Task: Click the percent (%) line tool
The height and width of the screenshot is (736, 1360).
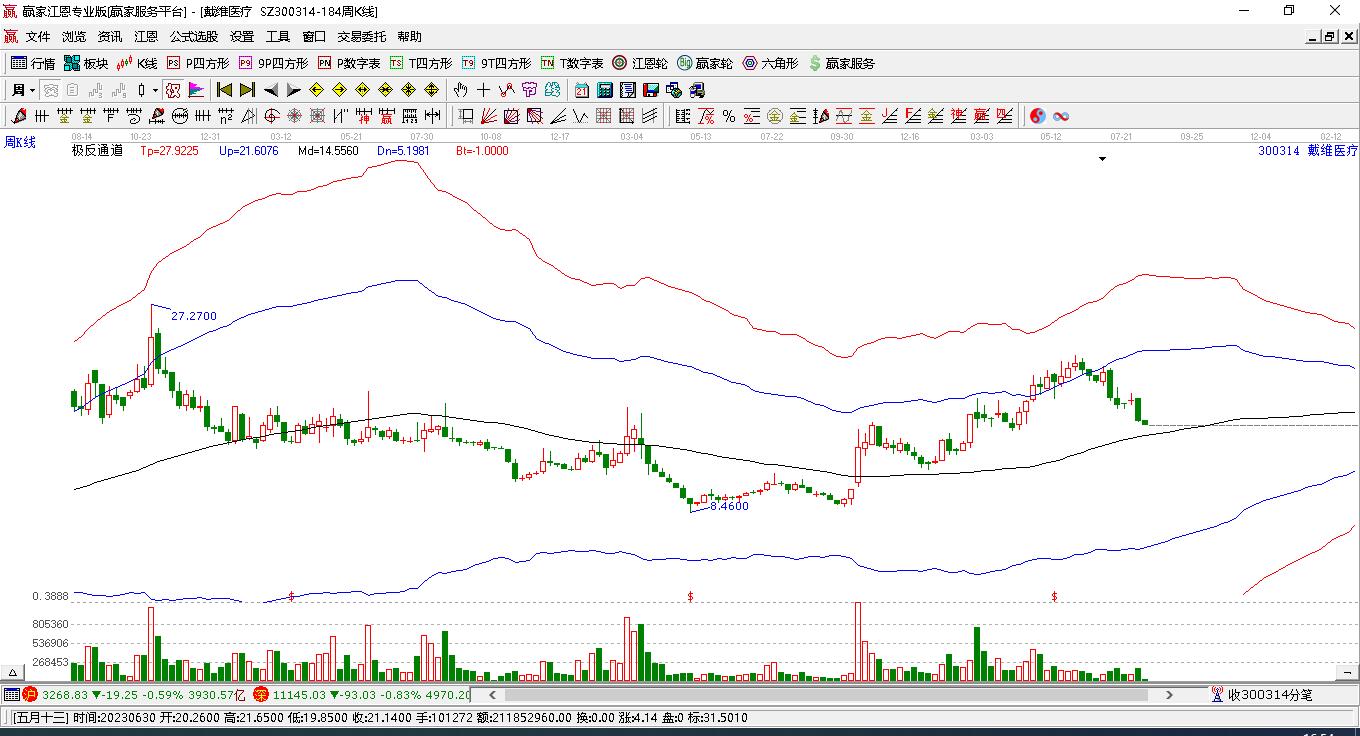Action: (x=729, y=116)
